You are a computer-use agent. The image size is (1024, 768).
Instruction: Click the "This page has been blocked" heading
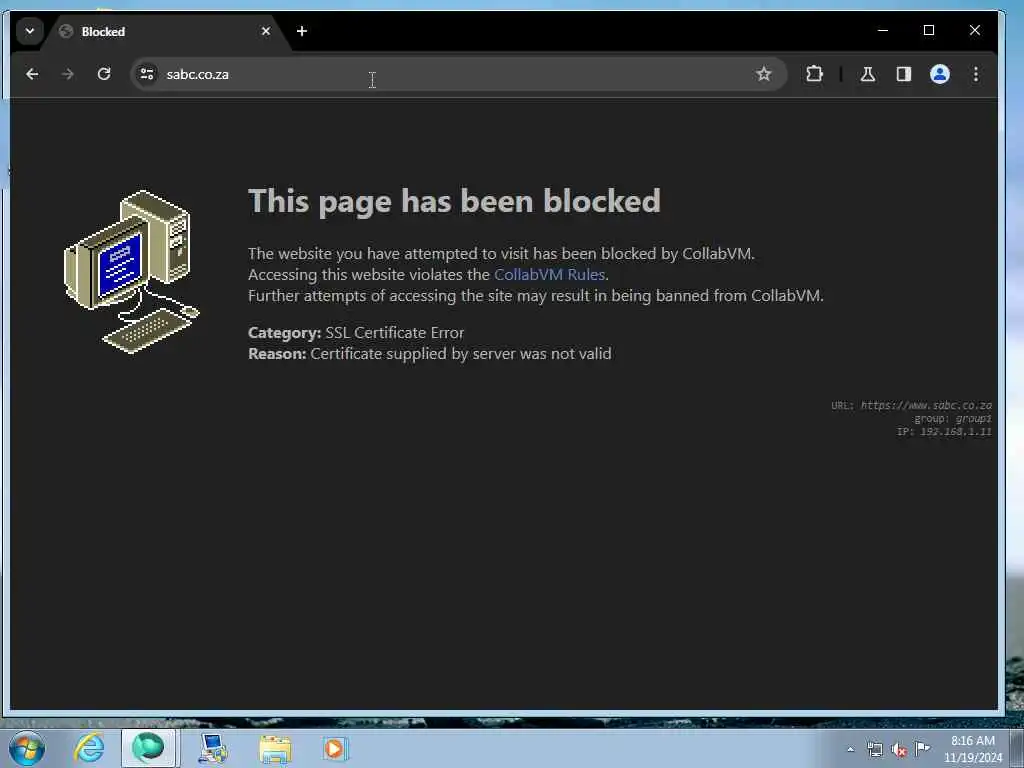(455, 200)
